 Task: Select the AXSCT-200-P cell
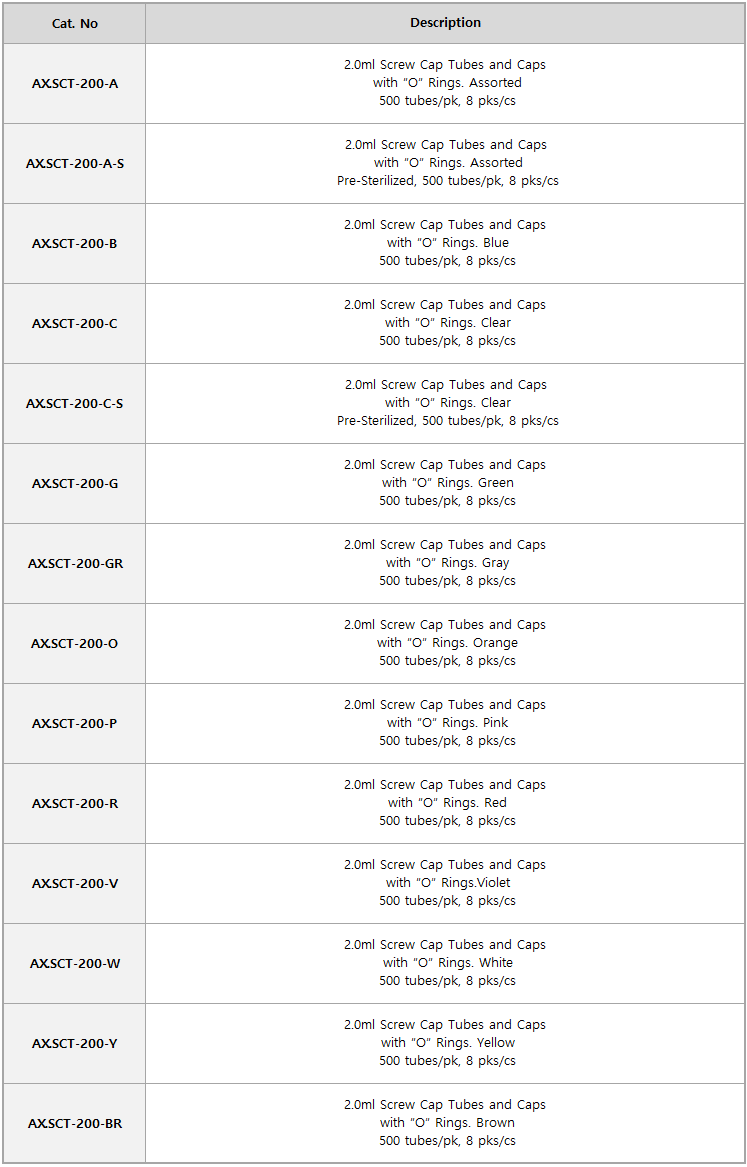click(x=74, y=723)
